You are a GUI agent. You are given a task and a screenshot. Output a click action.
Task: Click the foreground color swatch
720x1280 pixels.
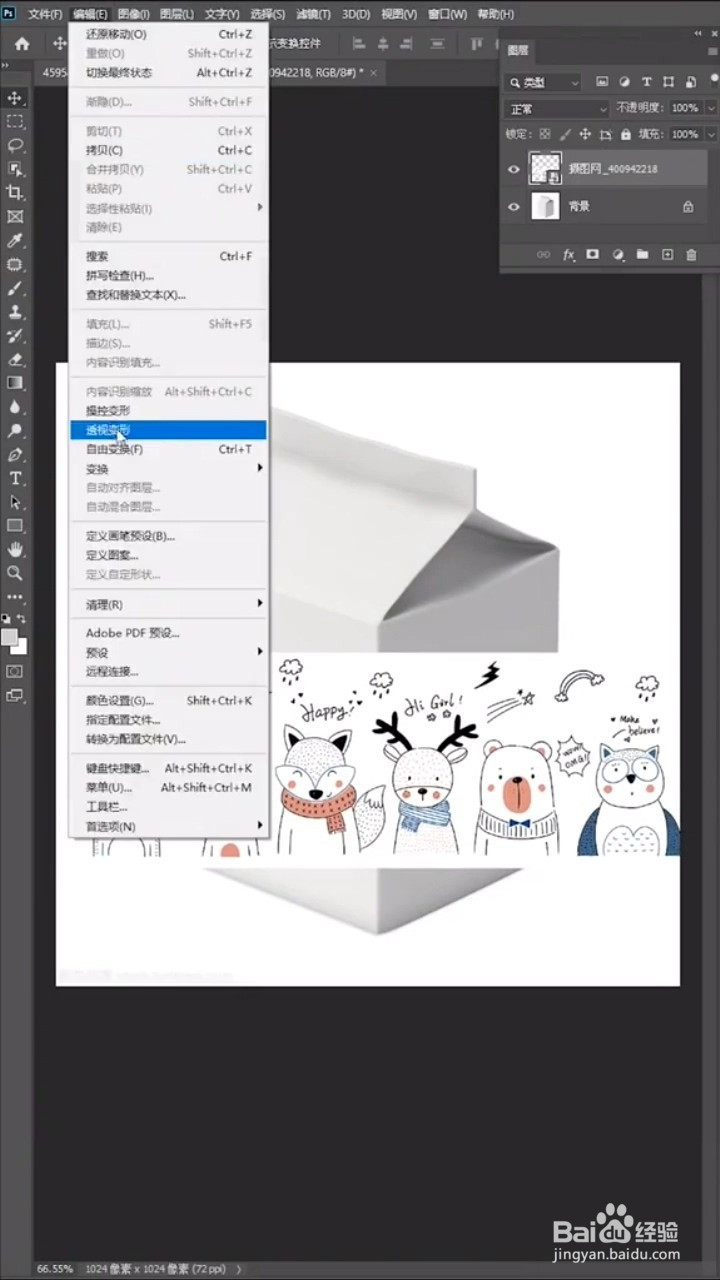[x=10, y=637]
